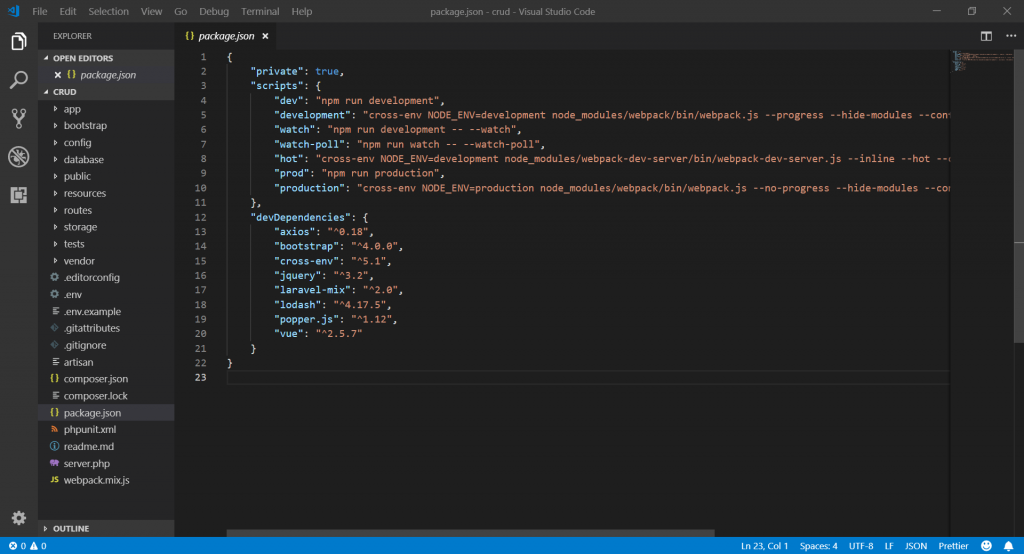Click the notifications bell in status bar
Viewport: 1024px width, 554px height.
coord(1008,546)
